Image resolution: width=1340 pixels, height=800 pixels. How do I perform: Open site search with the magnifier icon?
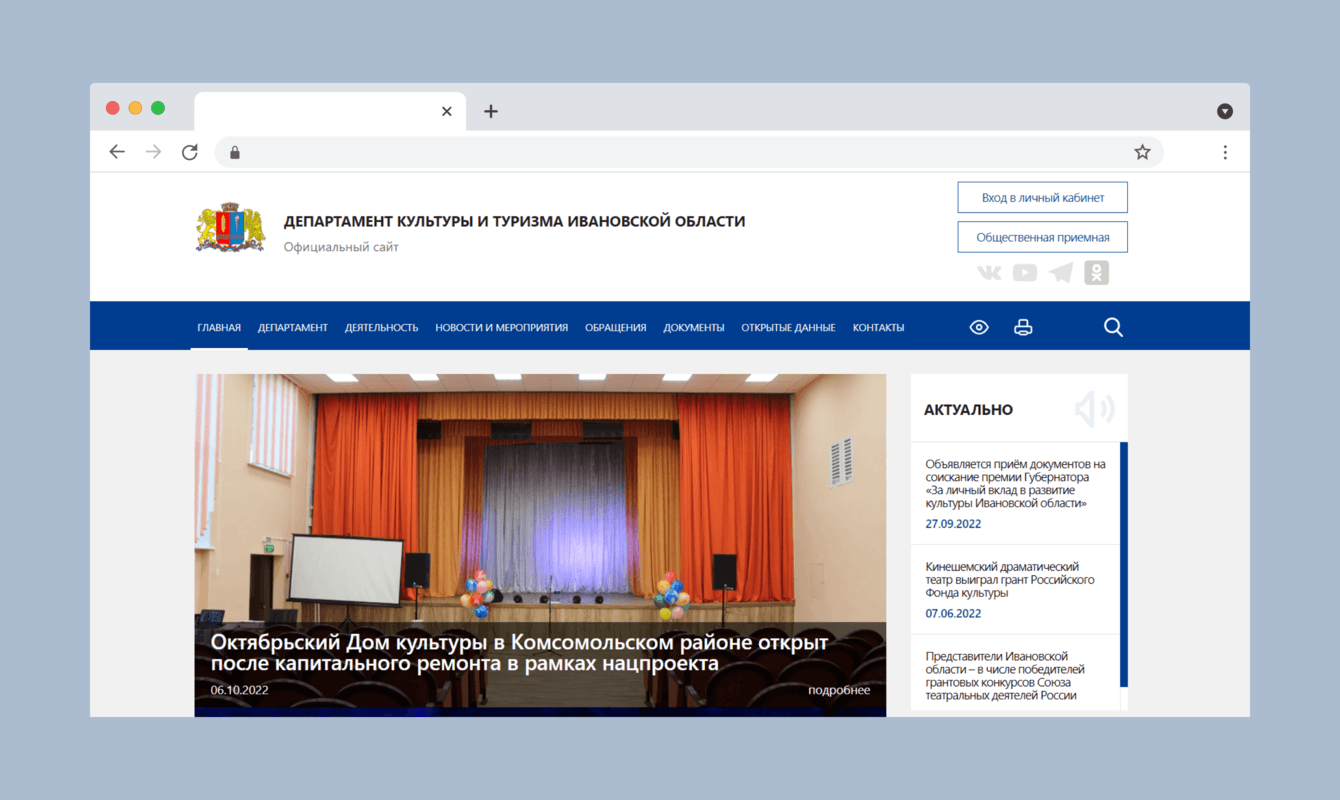pos(1113,327)
